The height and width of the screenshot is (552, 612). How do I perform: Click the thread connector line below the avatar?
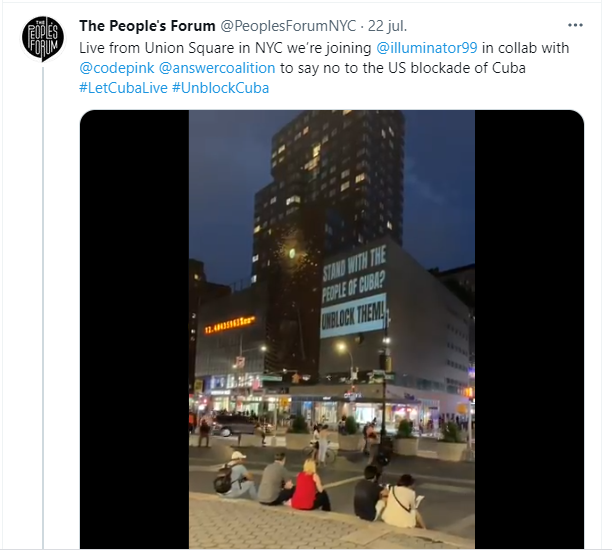tap(43, 308)
